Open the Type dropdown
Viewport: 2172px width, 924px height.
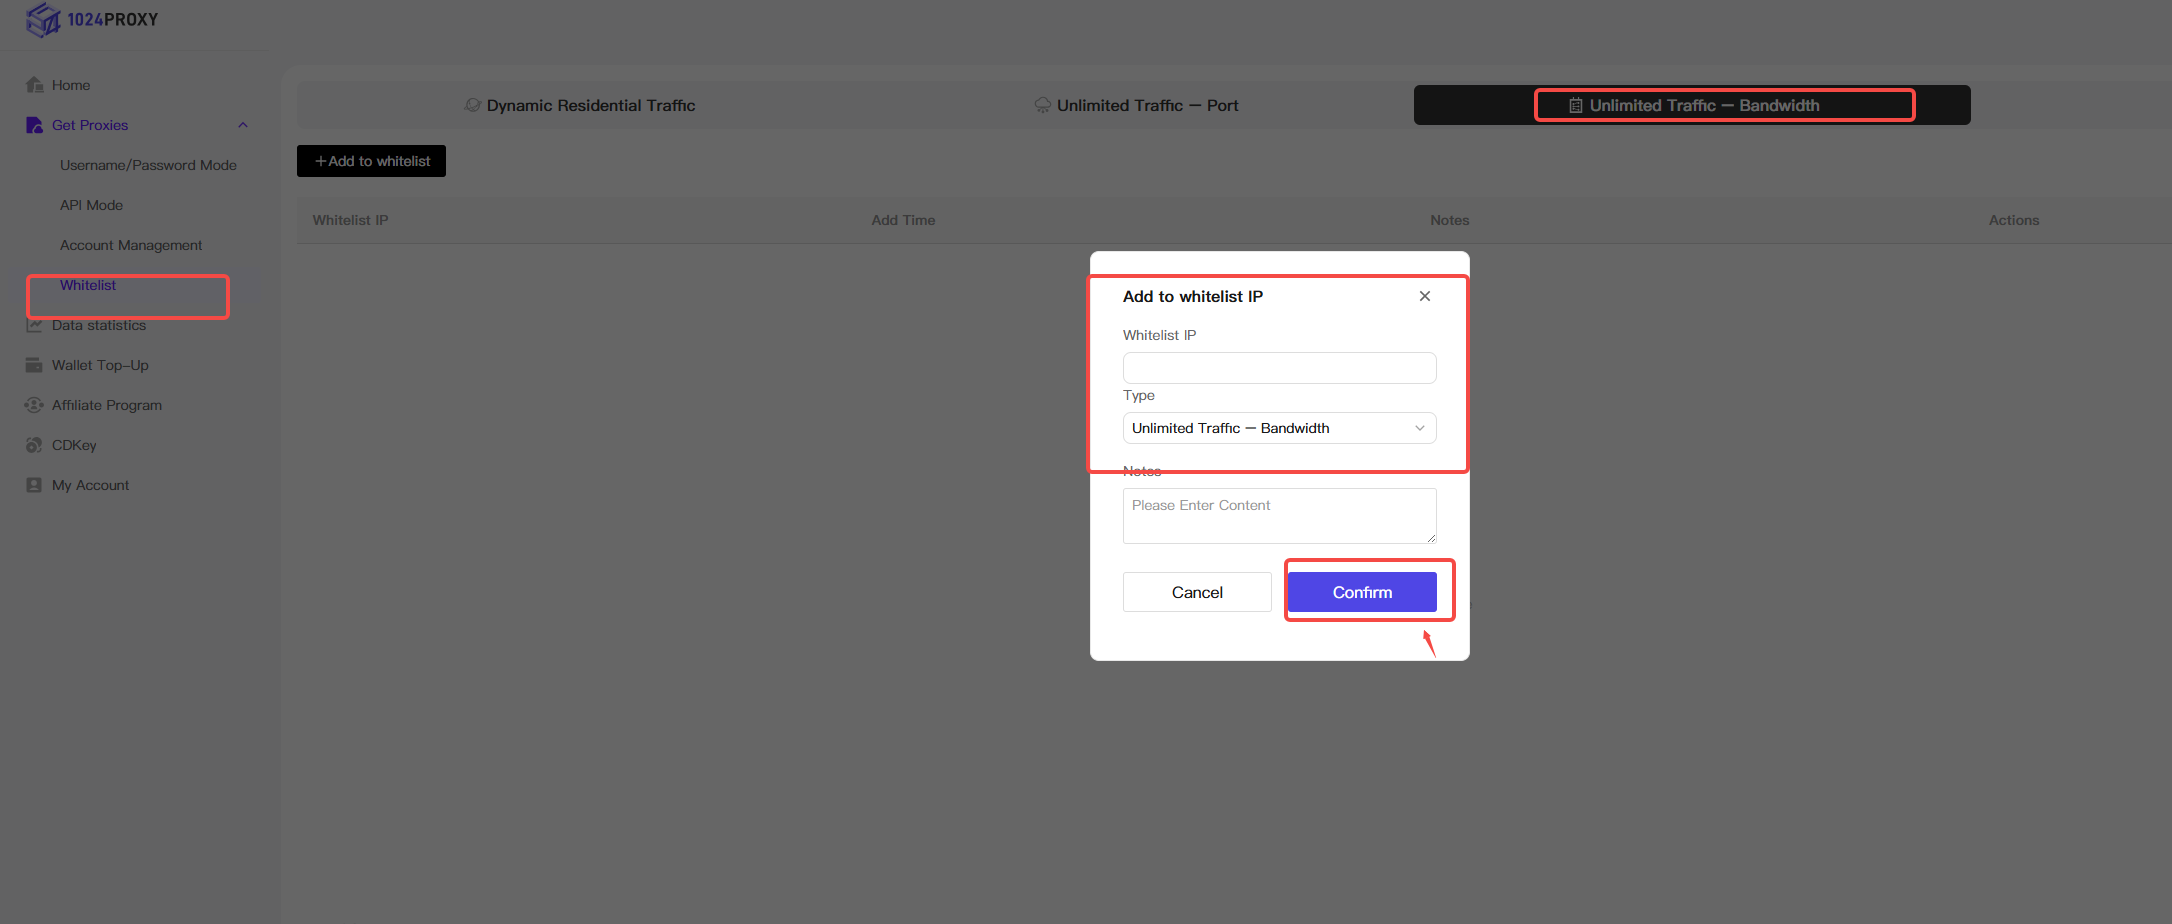point(1279,428)
